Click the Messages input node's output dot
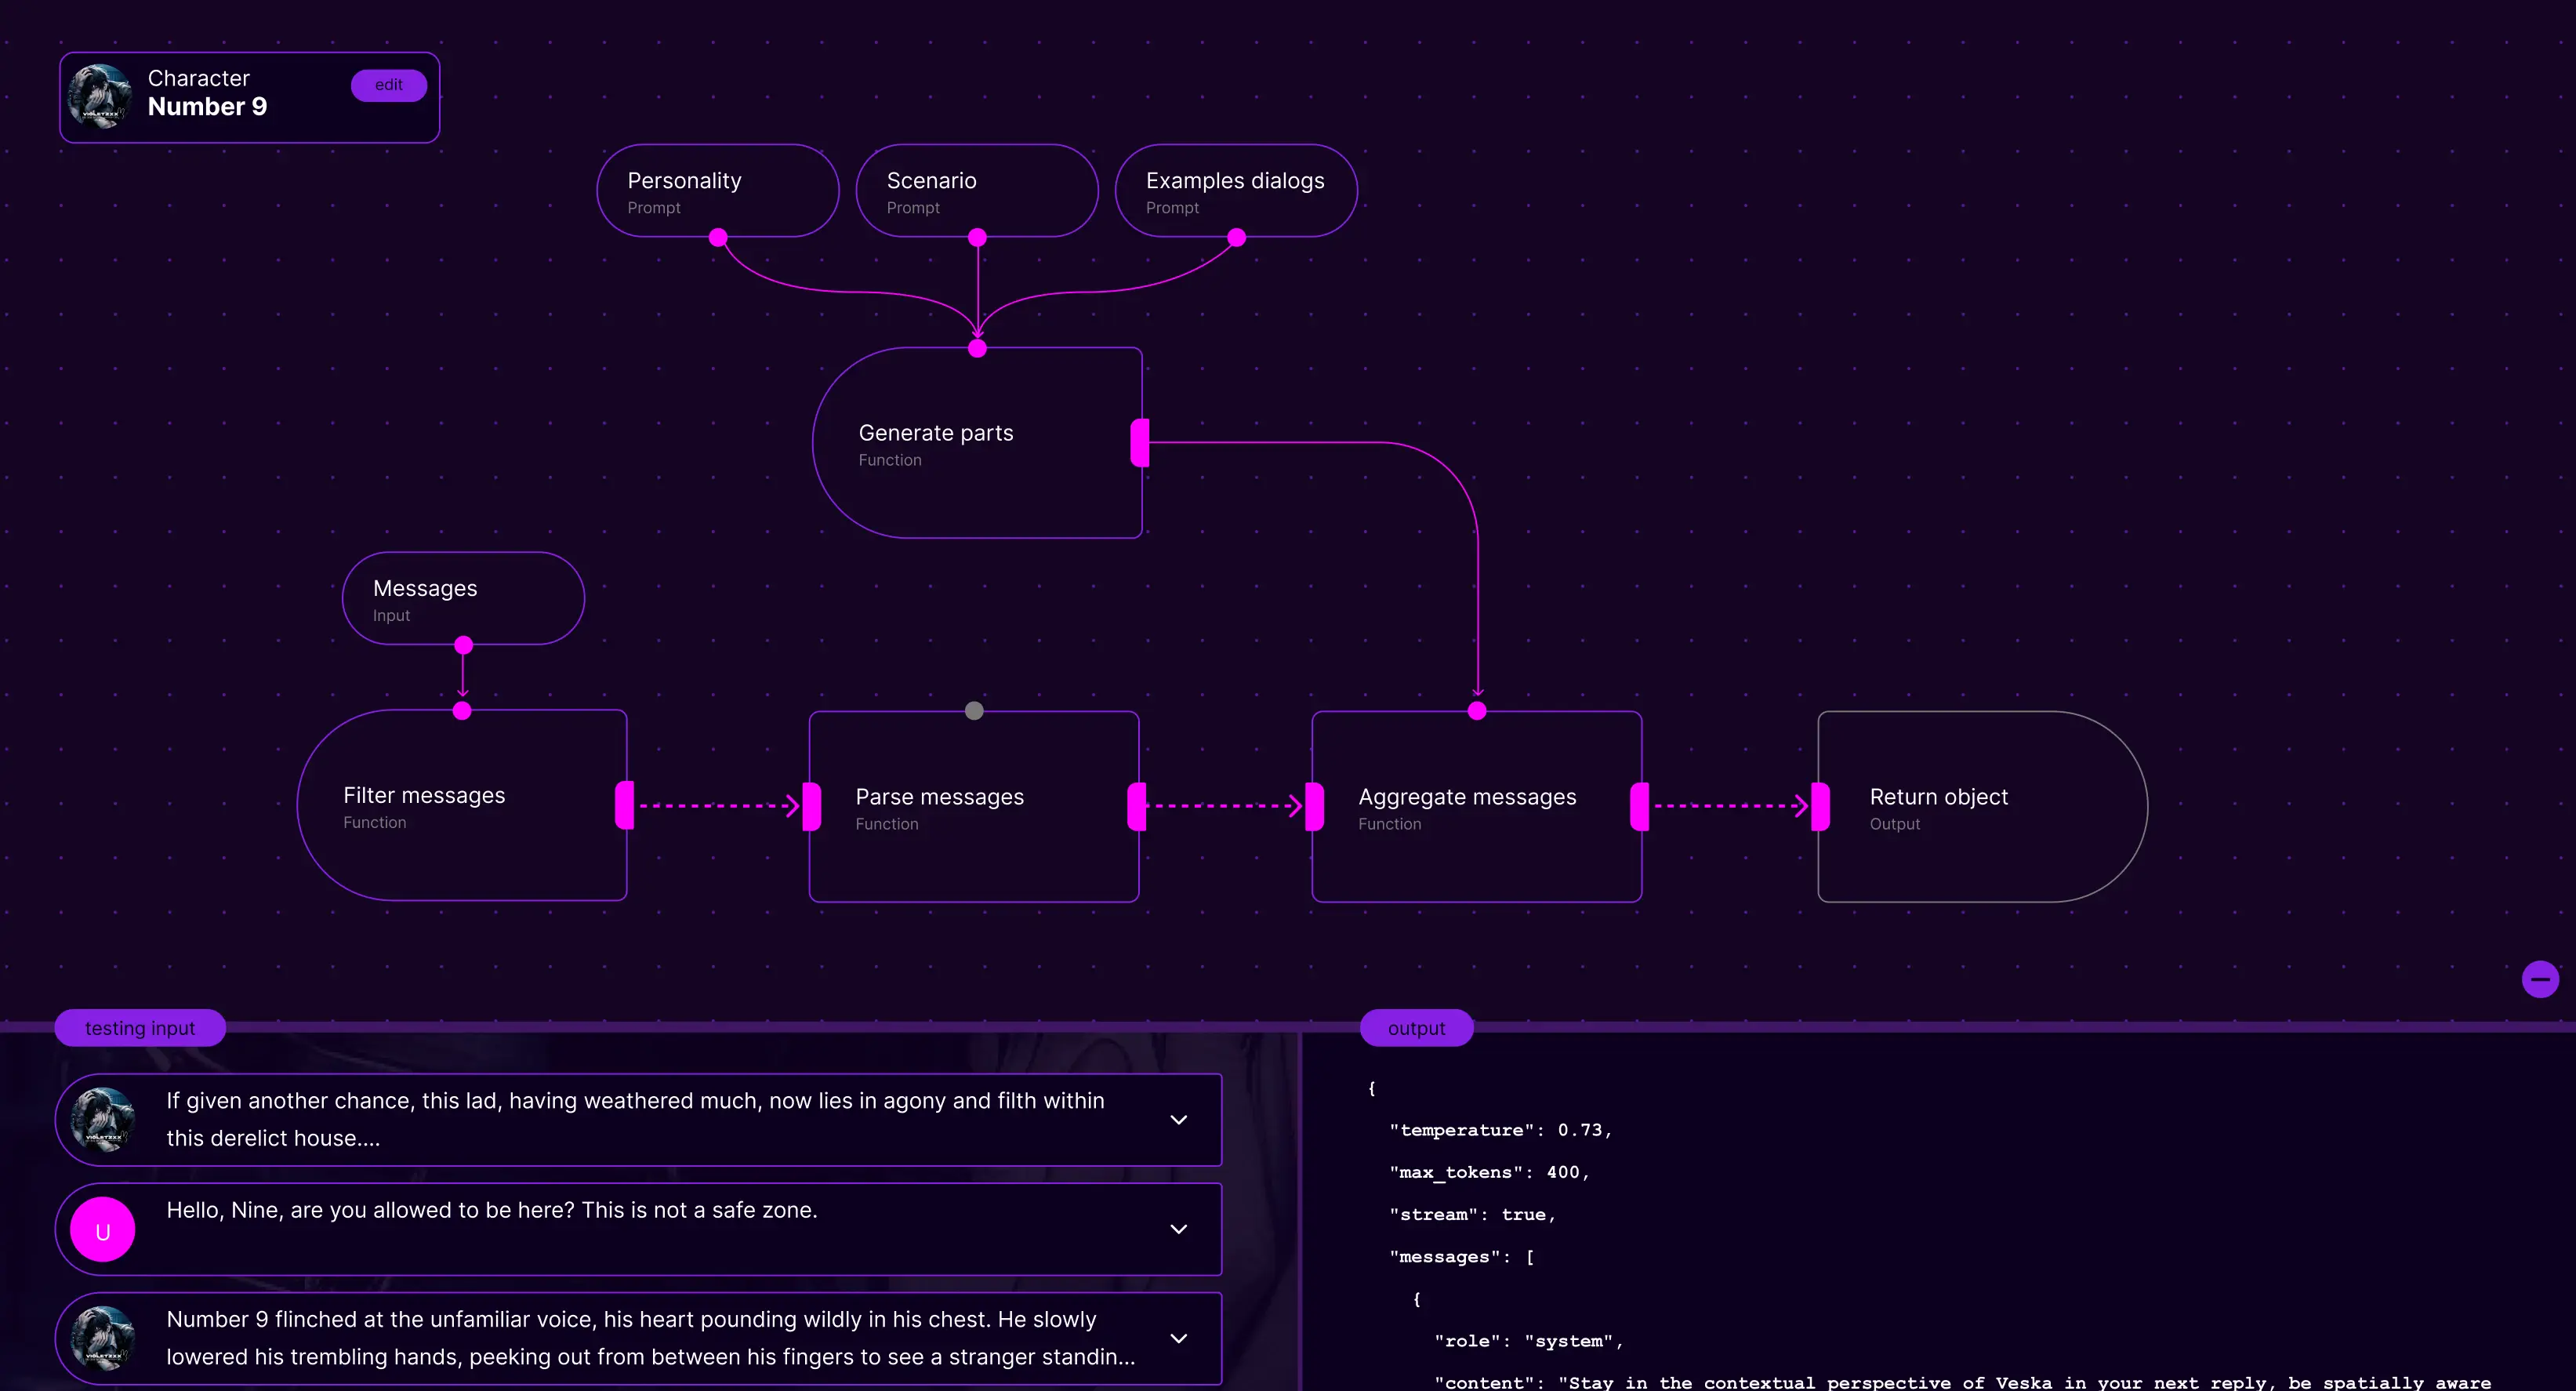This screenshot has width=2576, height=1391. tap(463, 645)
